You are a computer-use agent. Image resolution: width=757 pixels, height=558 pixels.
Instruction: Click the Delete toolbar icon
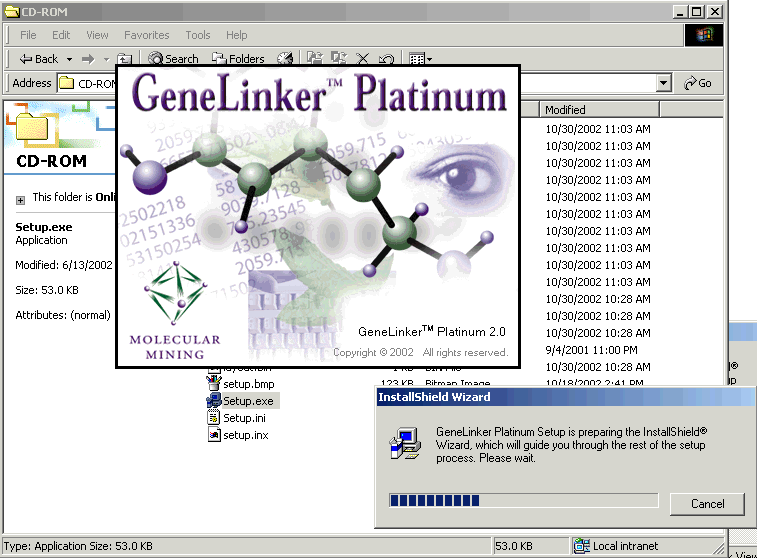(362, 59)
